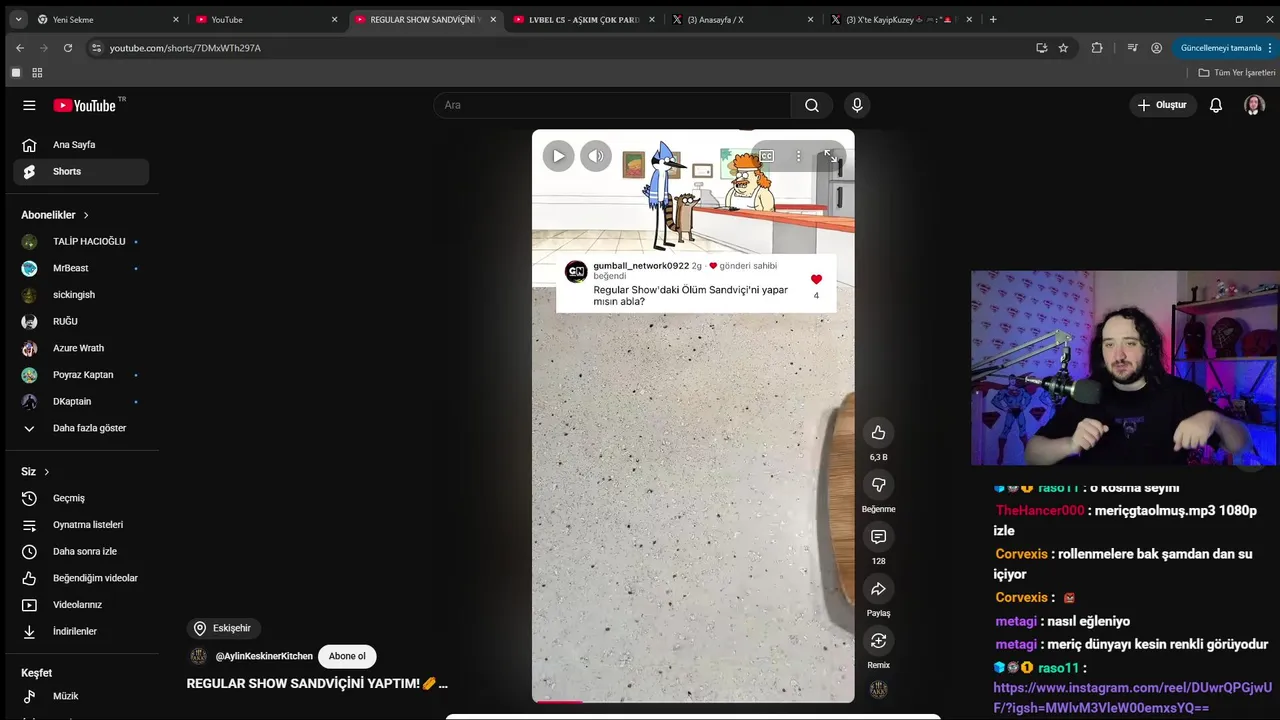Open Oynatma listeleri
Image resolution: width=1280 pixels, height=720 pixels.
point(81,525)
